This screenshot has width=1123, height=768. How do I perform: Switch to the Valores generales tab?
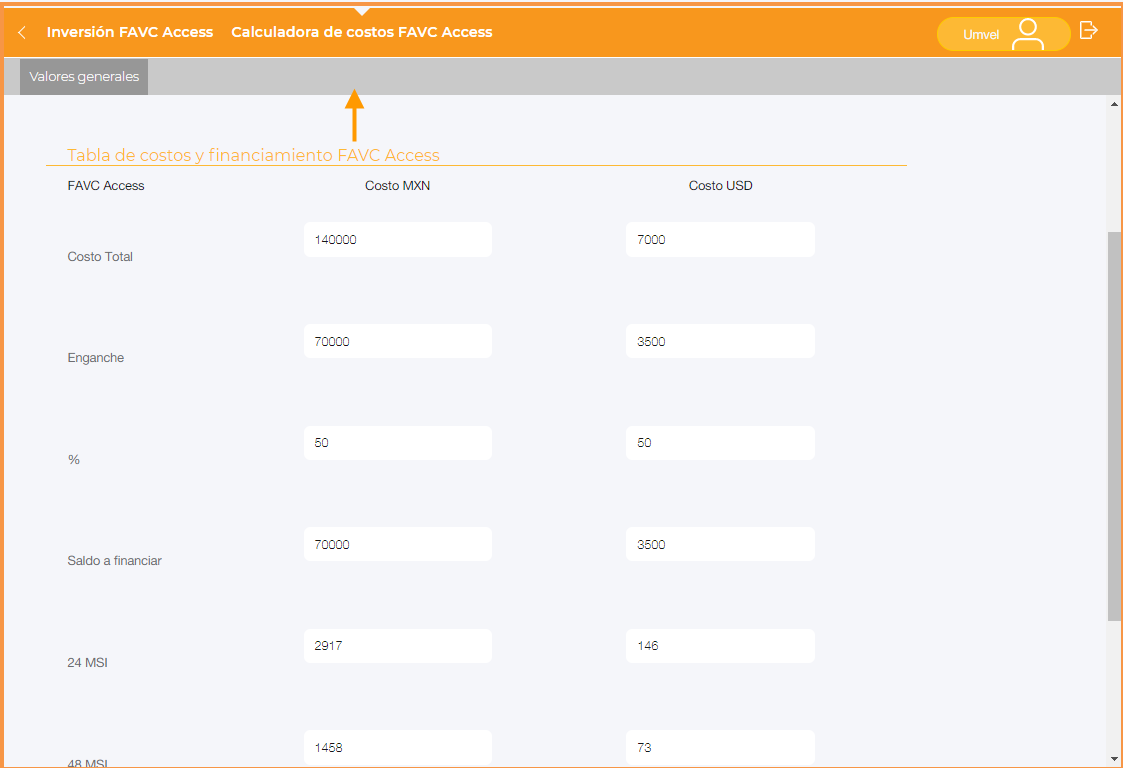click(x=84, y=77)
